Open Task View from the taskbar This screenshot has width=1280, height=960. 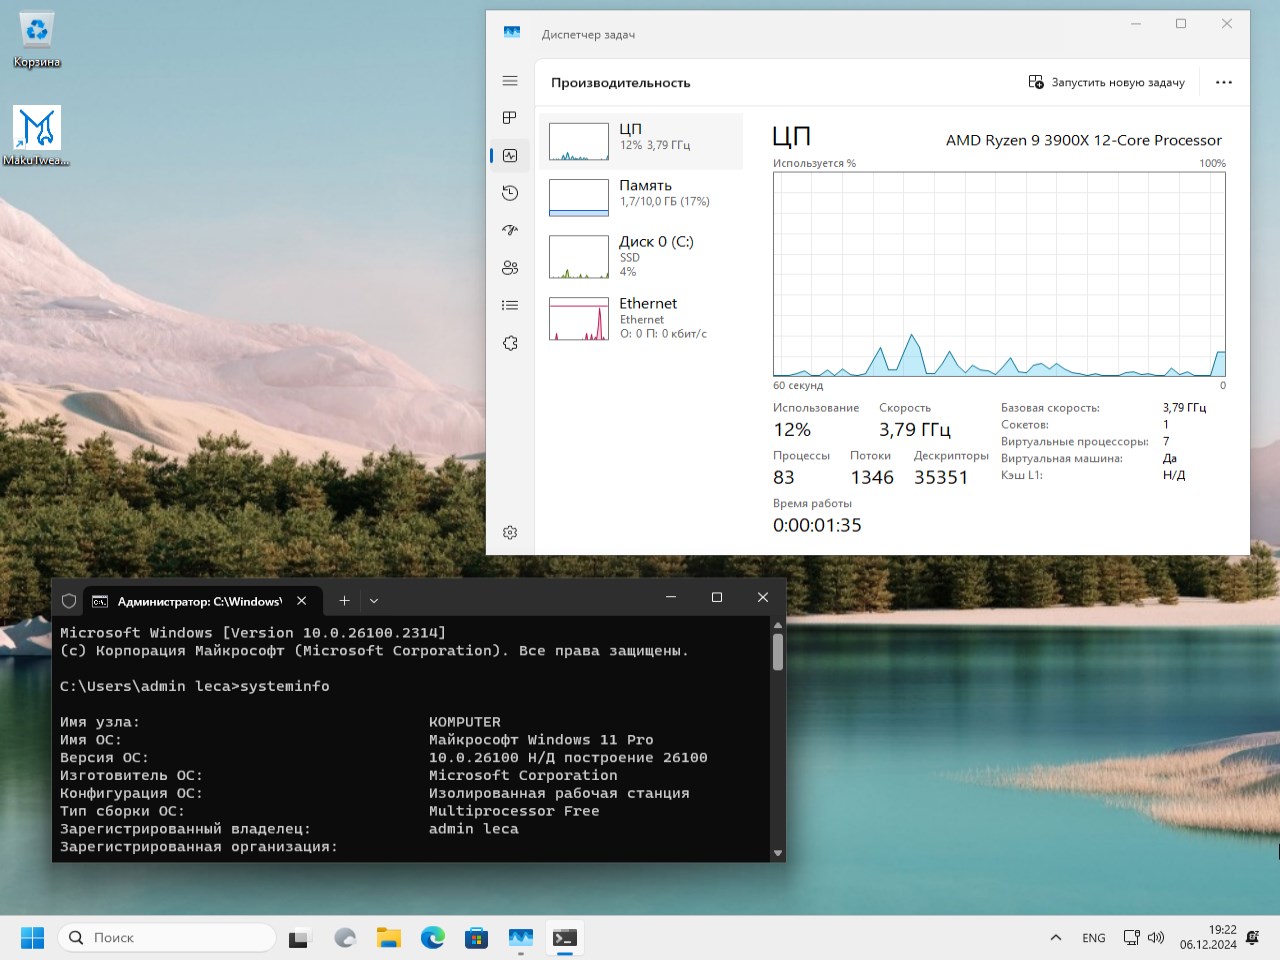(299, 938)
